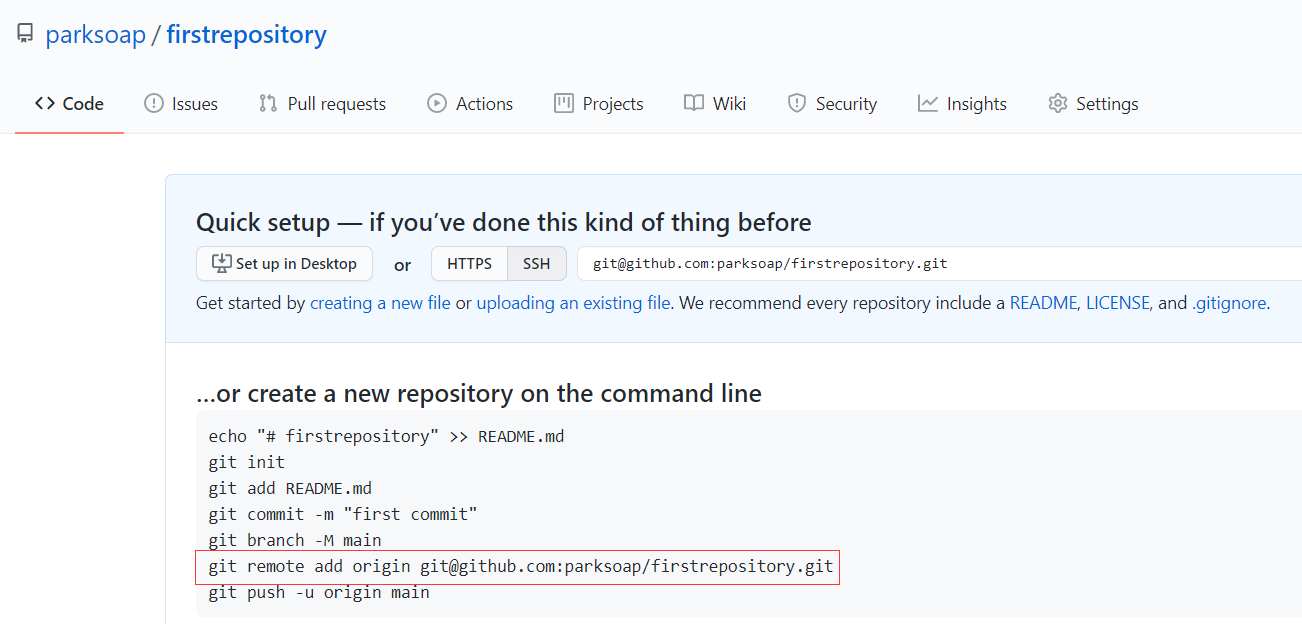This screenshot has height=624, width=1302.
Task: Click '…or create a new repository' heading
Action: tap(479, 393)
